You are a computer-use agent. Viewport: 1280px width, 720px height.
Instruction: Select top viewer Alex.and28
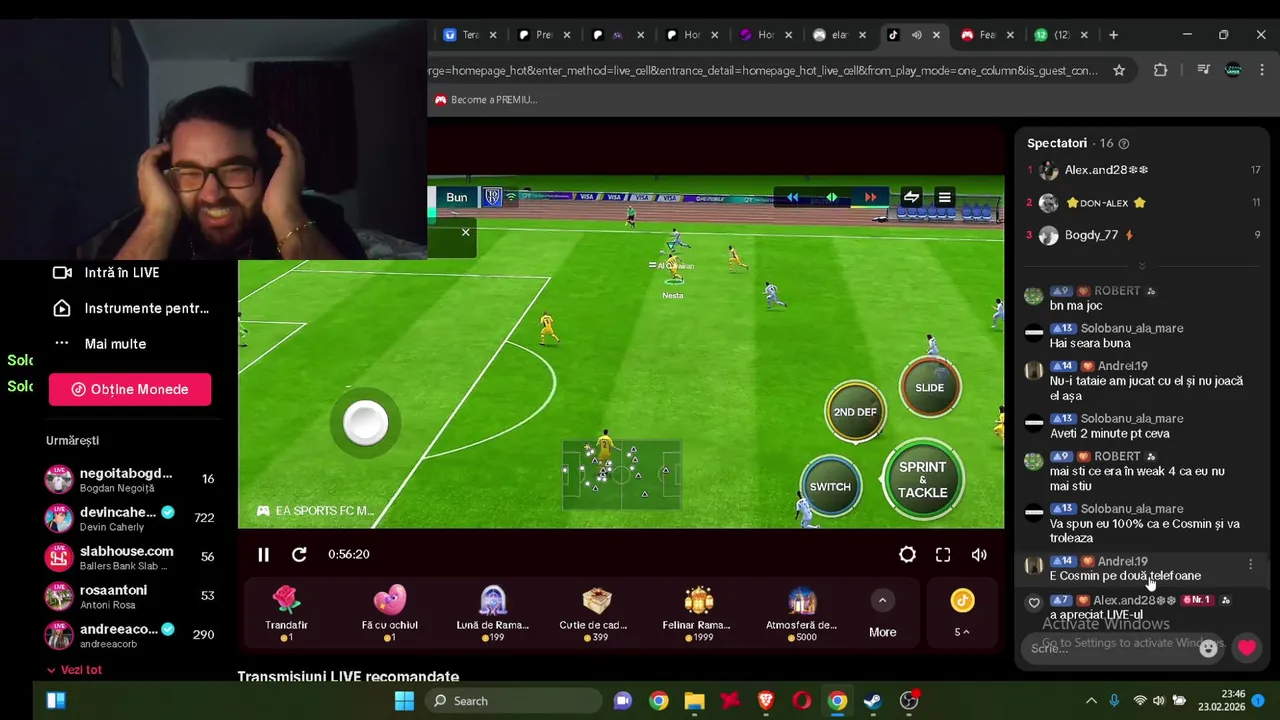[x=1143, y=170]
